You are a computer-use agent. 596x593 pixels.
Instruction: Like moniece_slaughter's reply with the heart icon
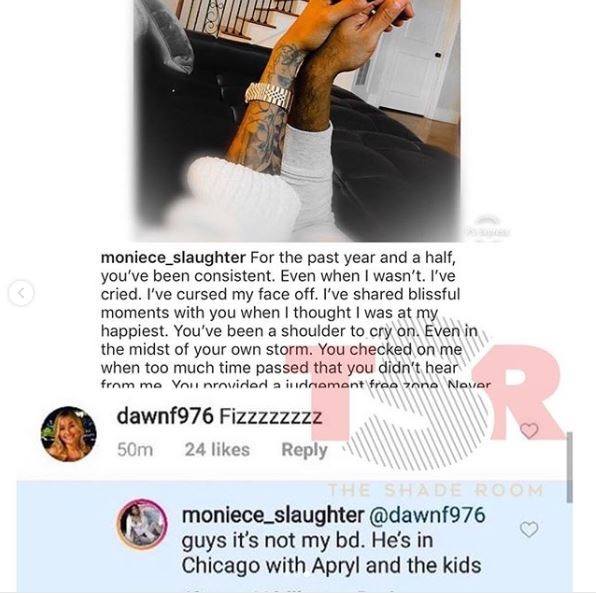[529, 529]
